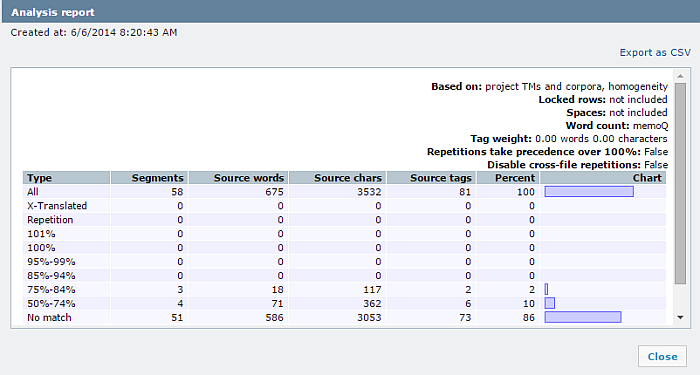700x375 pixels.
Task: Click the 'X-Translated' row label
Action: [x=57, y=206]
